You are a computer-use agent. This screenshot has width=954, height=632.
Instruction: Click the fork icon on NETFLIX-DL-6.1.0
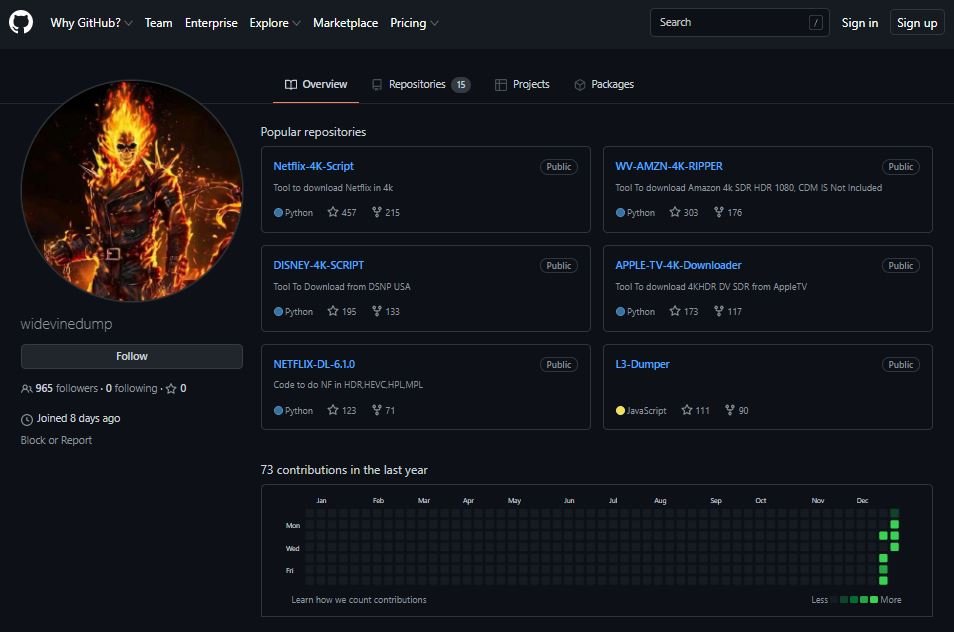pyautogui.click(x=377, y=410)
